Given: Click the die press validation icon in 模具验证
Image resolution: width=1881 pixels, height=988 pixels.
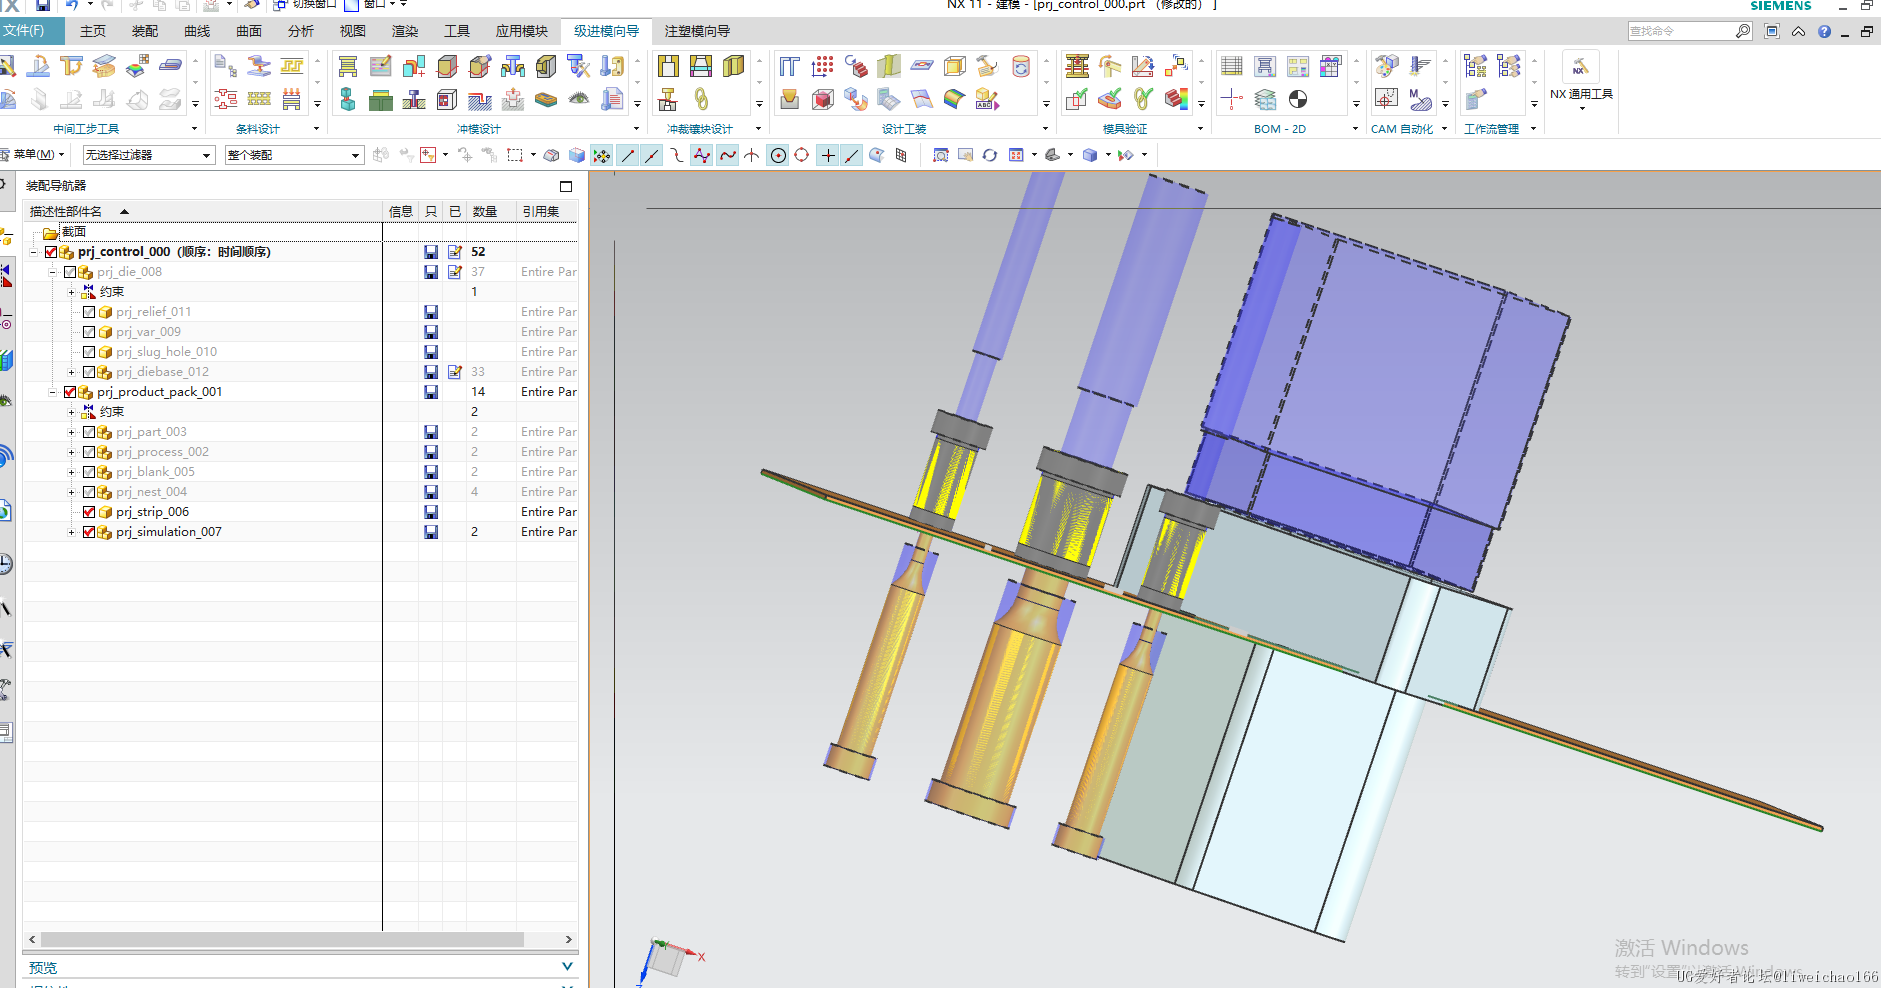Looking at the screenshot, I should (1076, 66).
